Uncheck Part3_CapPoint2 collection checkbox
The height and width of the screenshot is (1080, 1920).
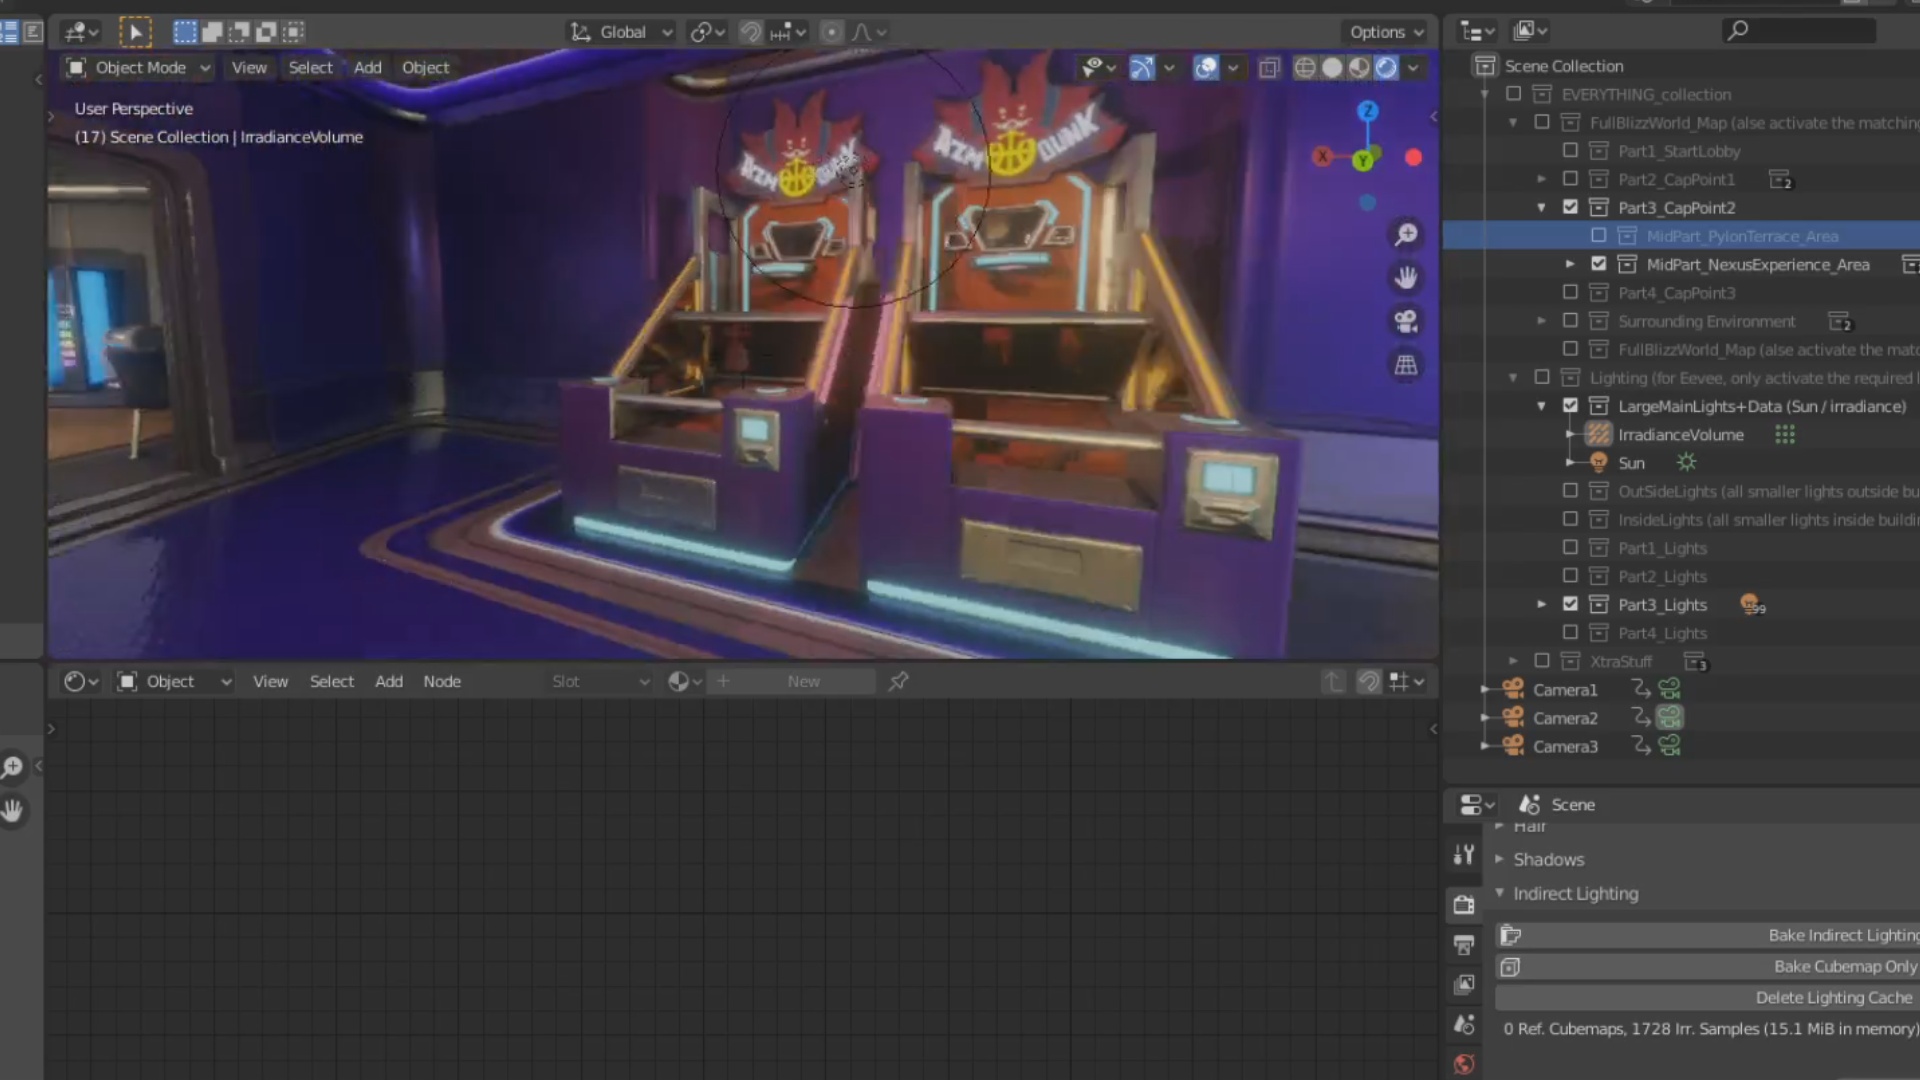[x=1570, y=207]
